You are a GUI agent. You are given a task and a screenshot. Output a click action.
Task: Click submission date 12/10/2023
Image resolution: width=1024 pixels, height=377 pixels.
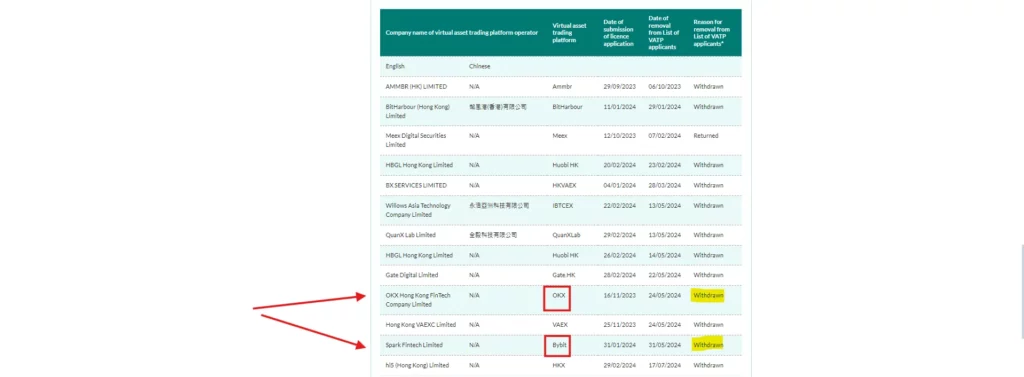point(619,135)
